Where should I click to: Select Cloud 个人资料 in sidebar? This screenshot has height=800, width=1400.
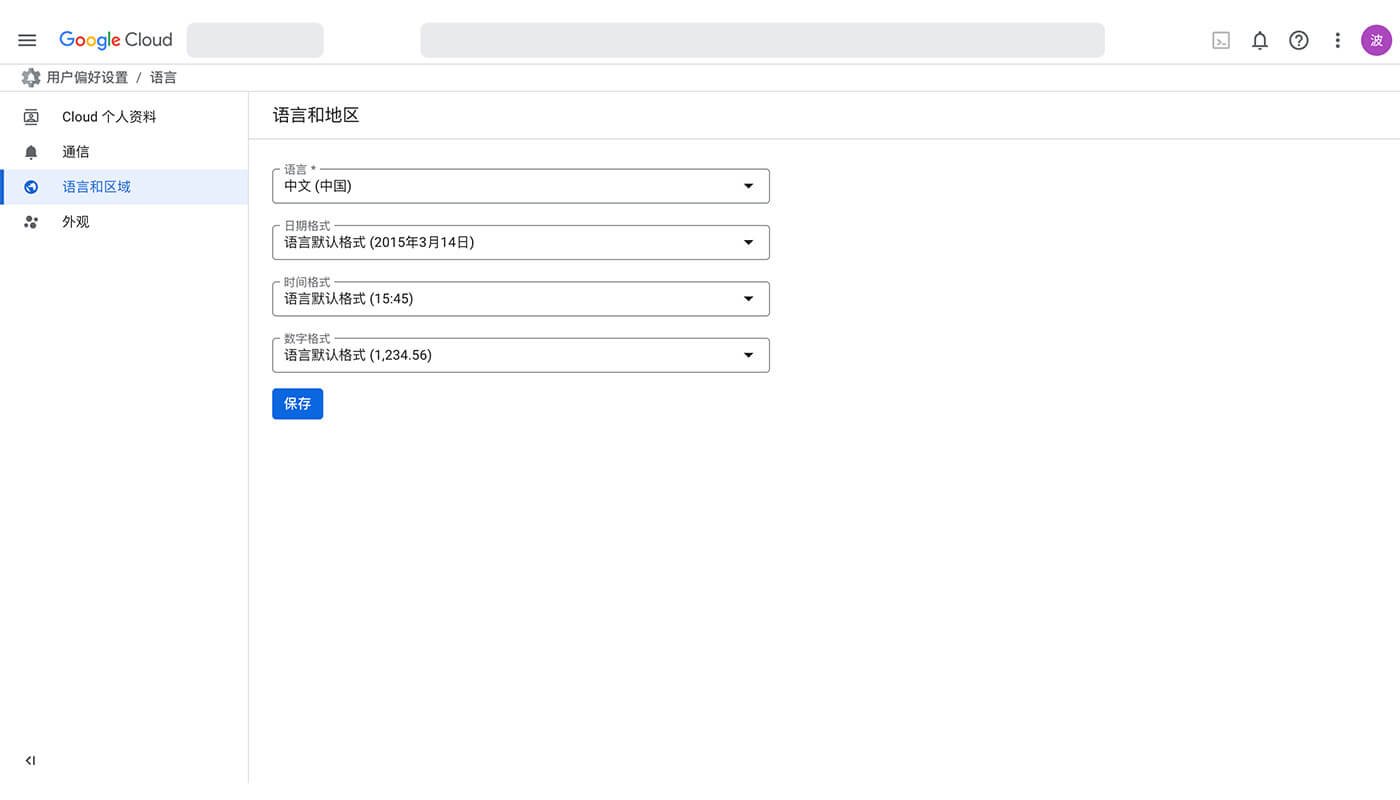coord(109,117)
